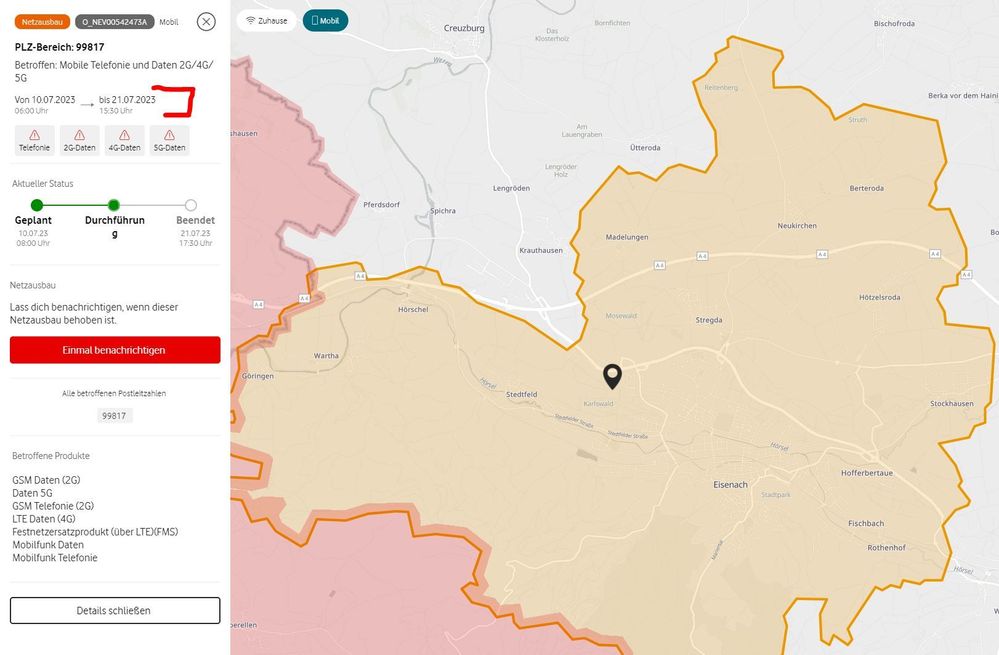Click the Von 10.07.2023 start date text
The width and height of the screenshot is (999, 655).
tap(45, 99)
